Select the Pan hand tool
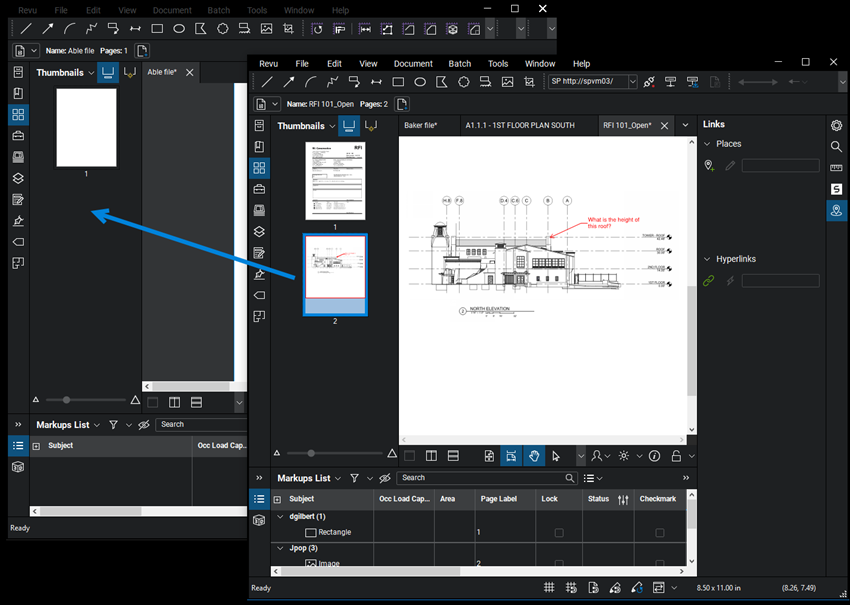The width and height of the screenshot is (850, 605). pos(534,456)
